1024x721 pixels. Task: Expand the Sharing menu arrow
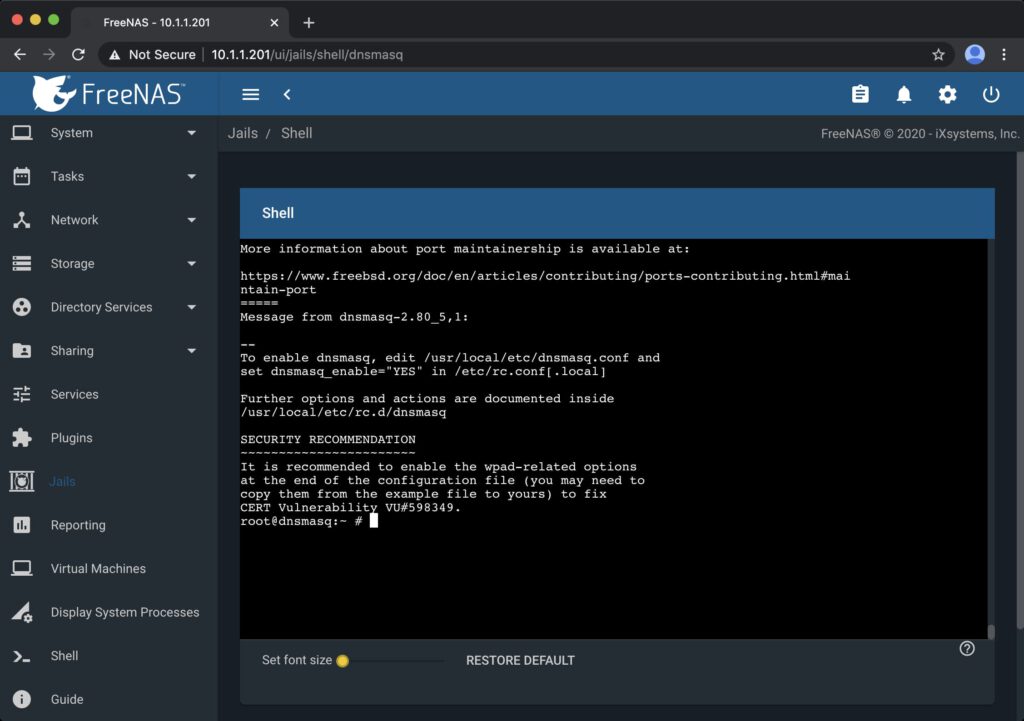191,351
